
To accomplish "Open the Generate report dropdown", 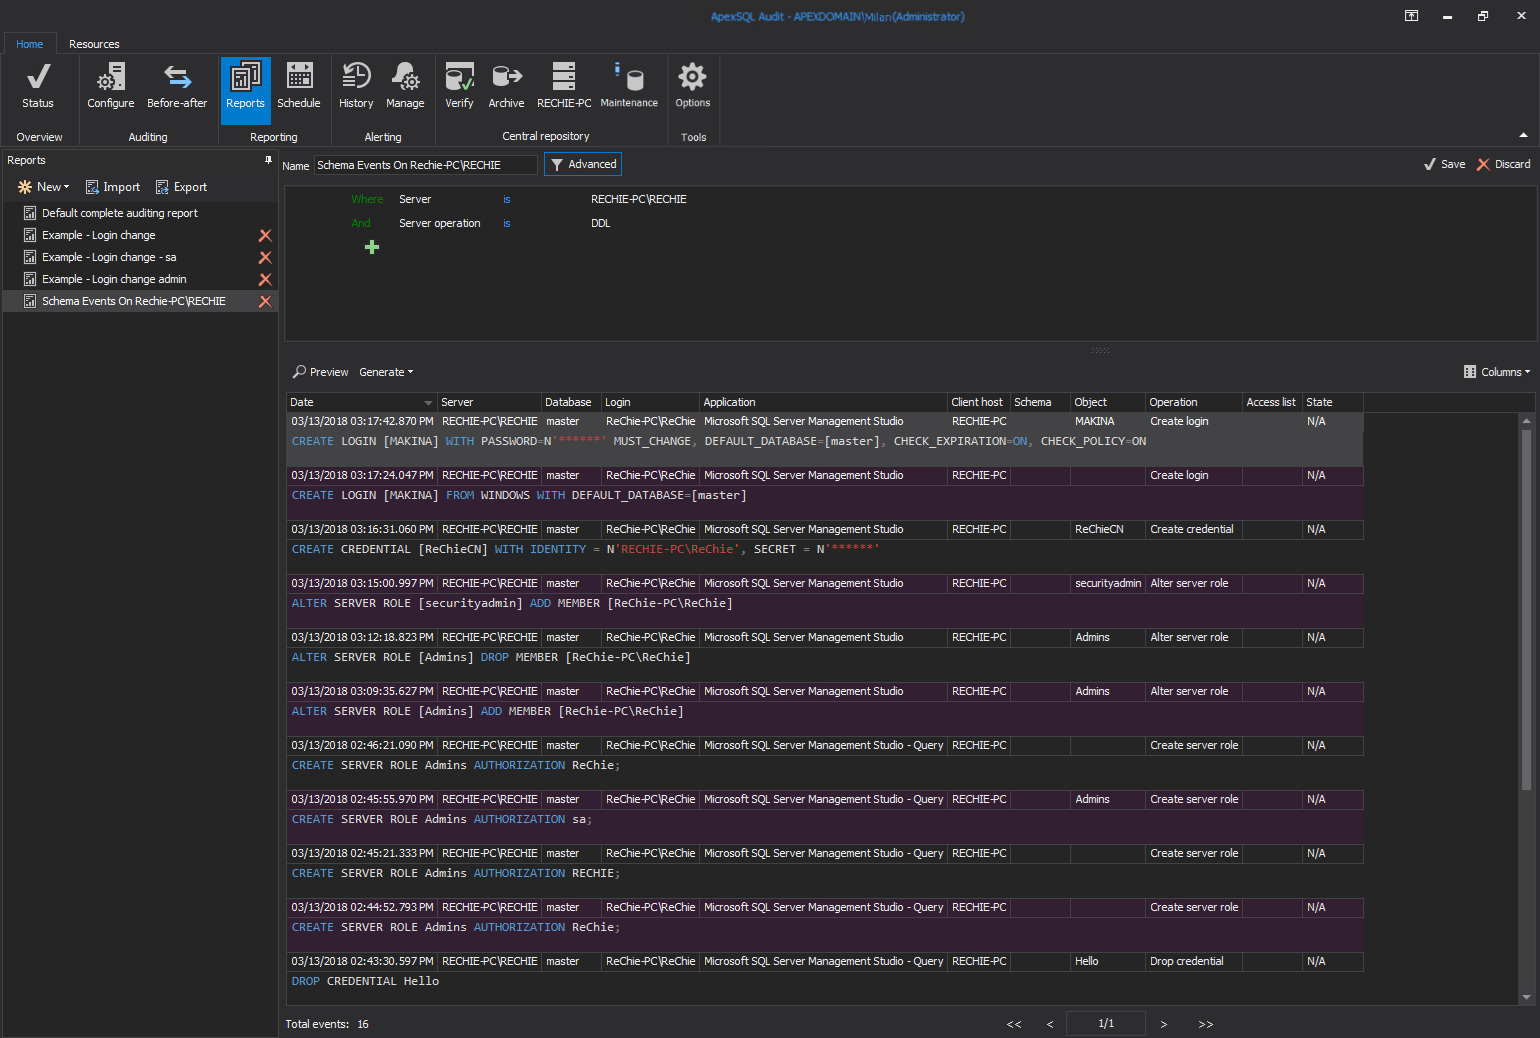I will point(386,371).
